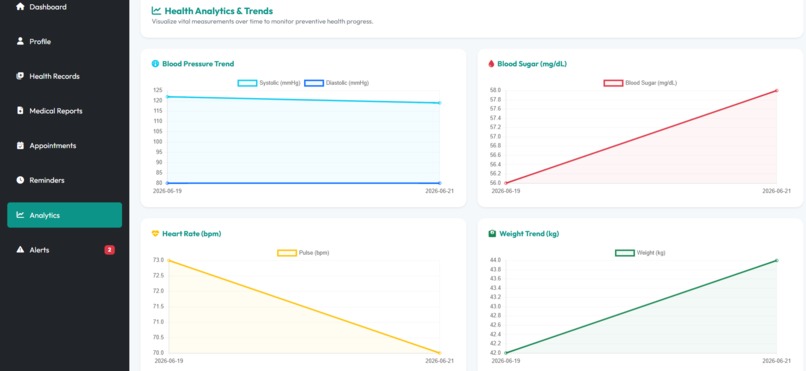This screenshot has height=371, width=806.
Task: Click the Dashboard home icon
Action: point(20,7)
